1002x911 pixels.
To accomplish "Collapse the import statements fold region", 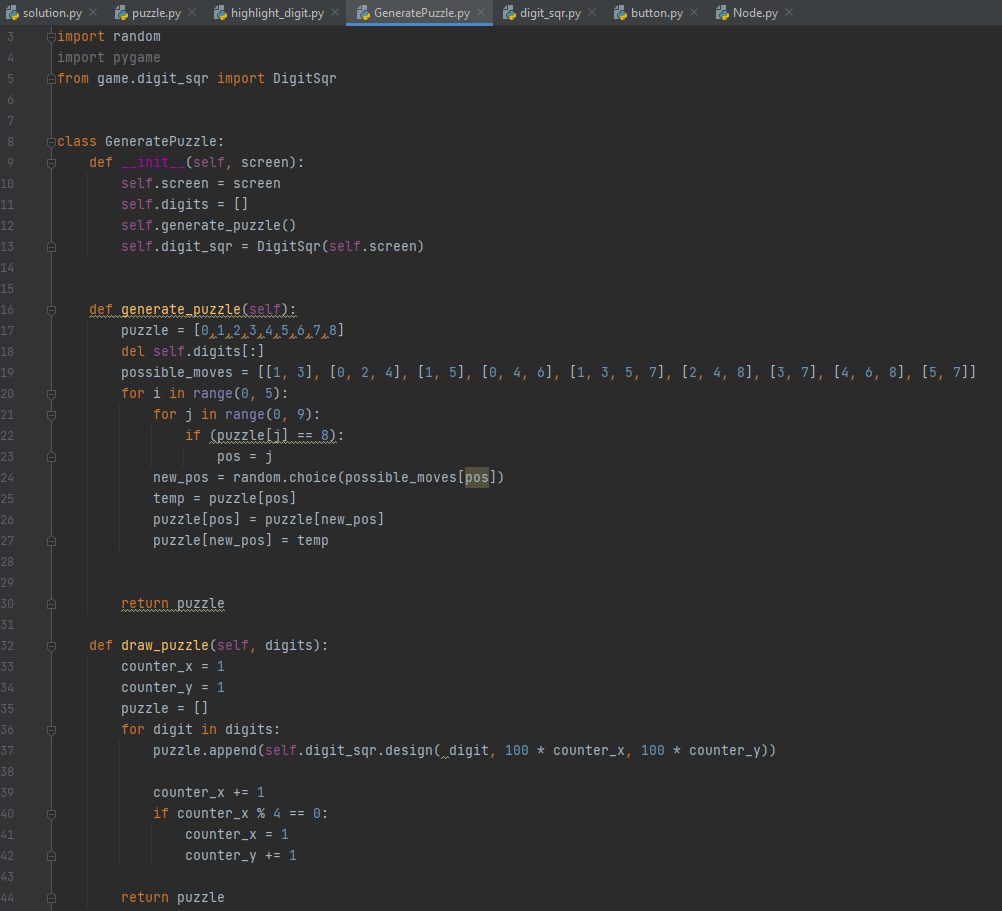I will click(x=49, y=36).
